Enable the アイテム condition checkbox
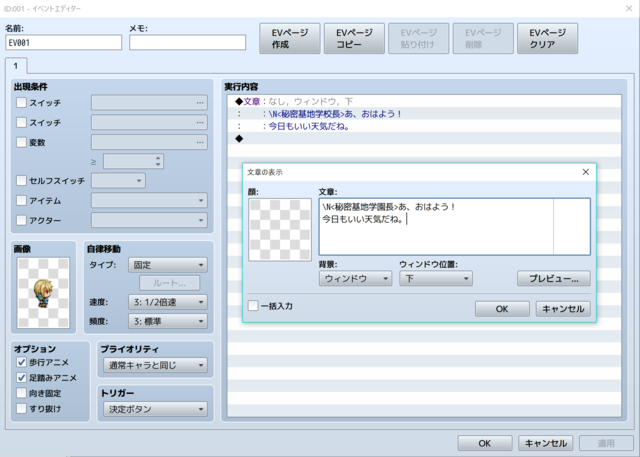640x457 pixels. point(21,200)
